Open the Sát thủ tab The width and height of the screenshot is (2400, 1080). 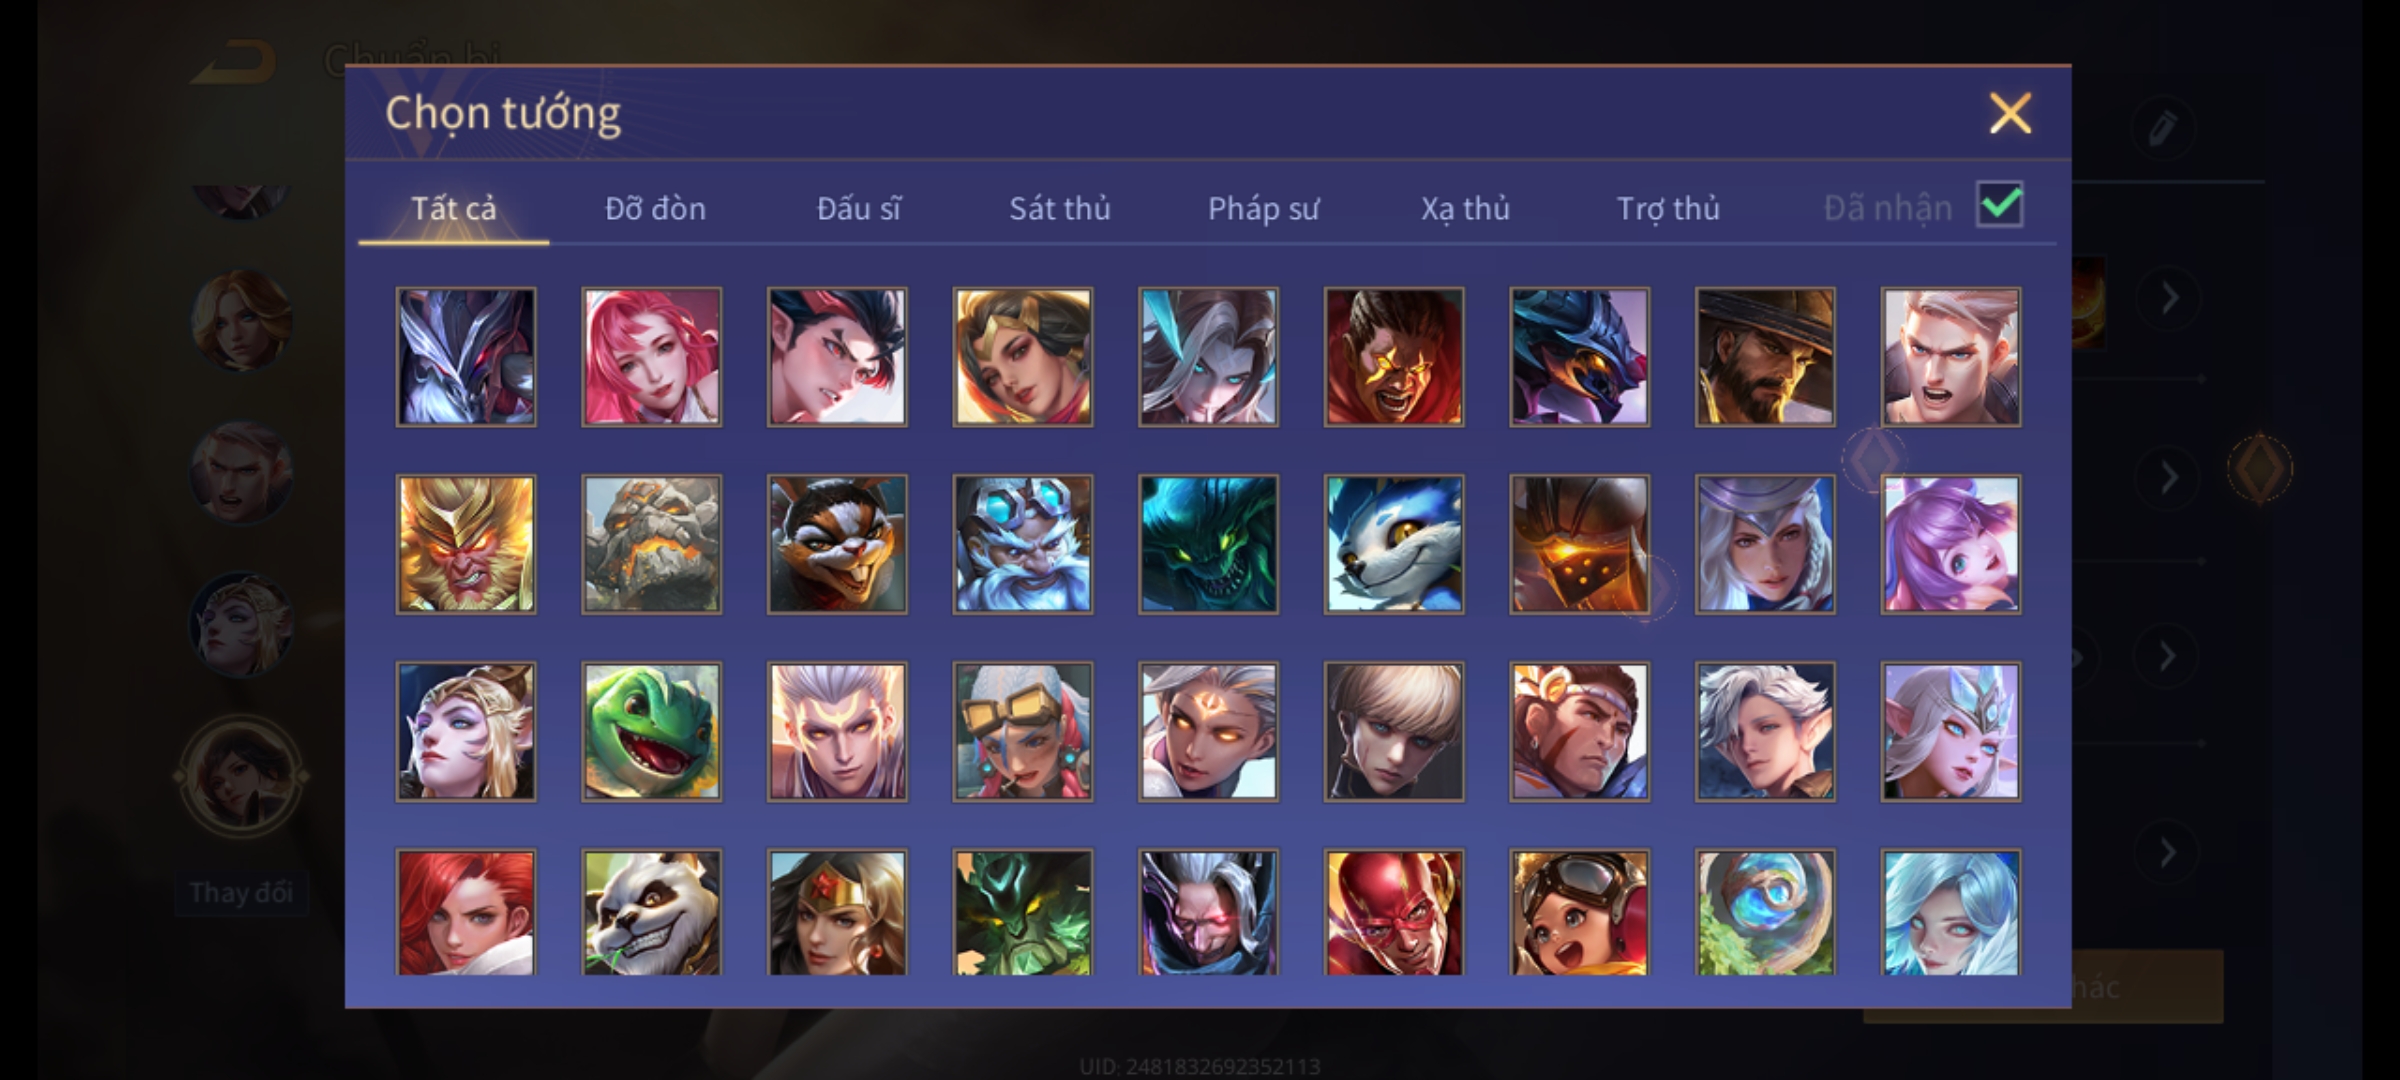tap(1060, 208)
